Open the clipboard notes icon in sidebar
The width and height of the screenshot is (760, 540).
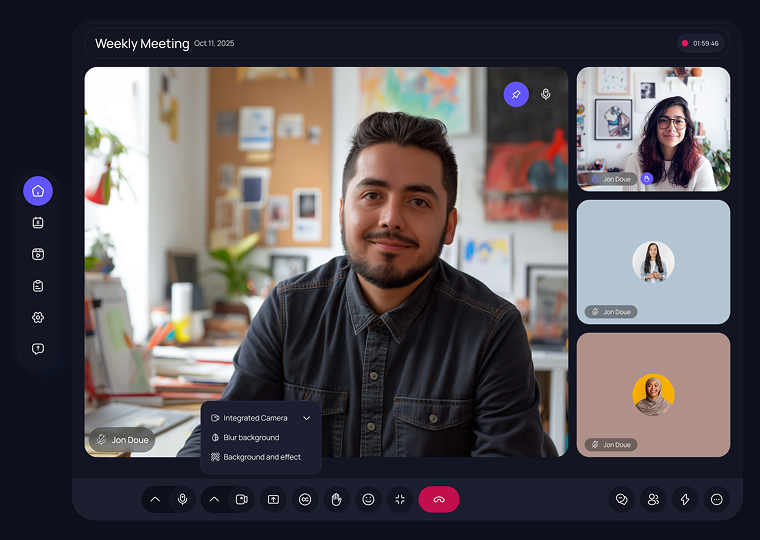(38, 286)
